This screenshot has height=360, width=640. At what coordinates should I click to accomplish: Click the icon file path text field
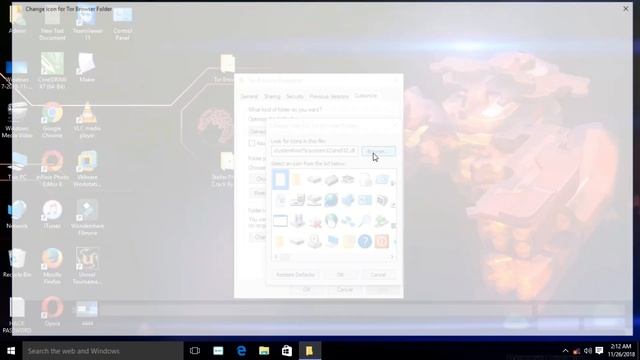(314, 151)
